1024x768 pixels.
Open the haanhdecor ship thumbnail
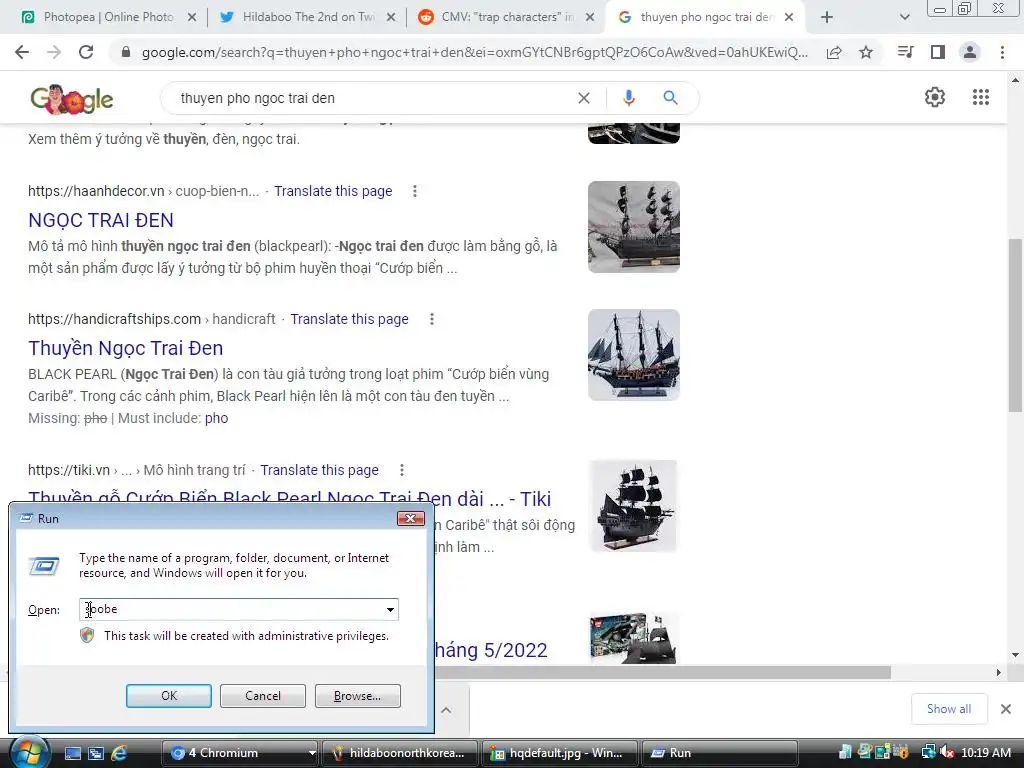click(x=633, y=227)
